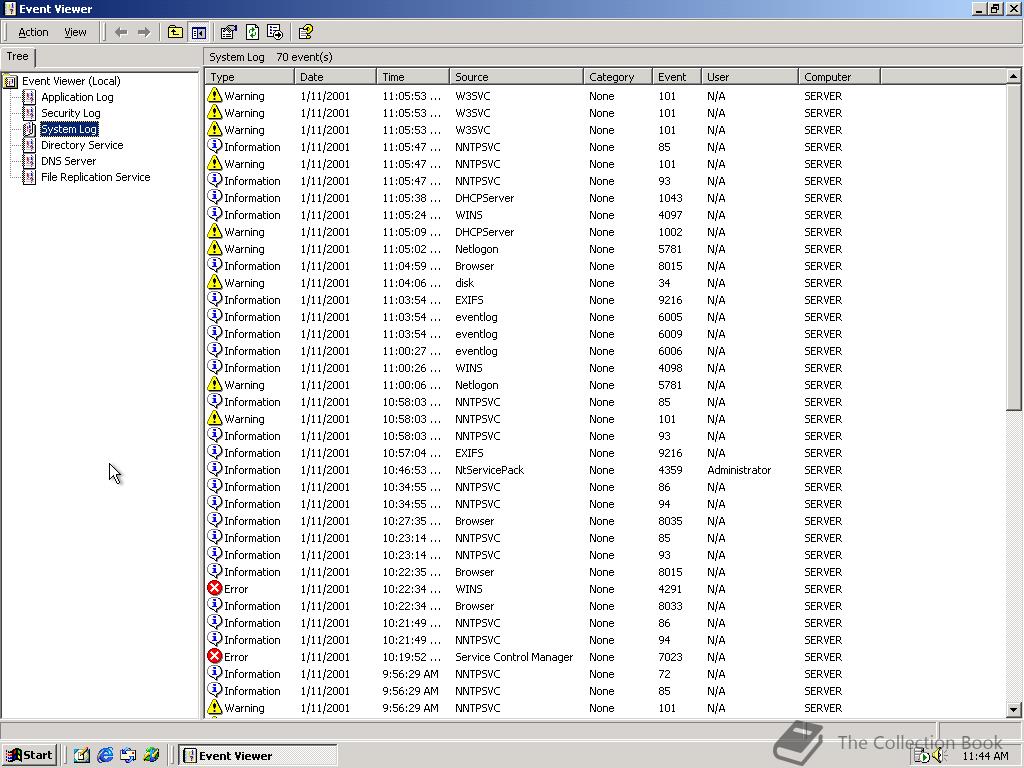Select the Tree tab
The image size is (1024, 768).
[18, 57]
